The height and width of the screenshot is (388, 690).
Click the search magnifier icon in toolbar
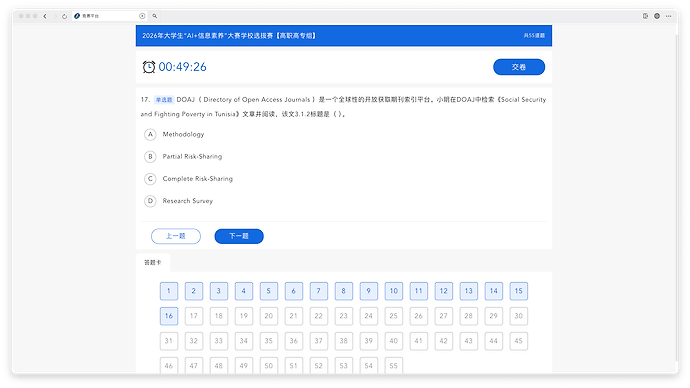pyautogui.click(x=155, y=16)
